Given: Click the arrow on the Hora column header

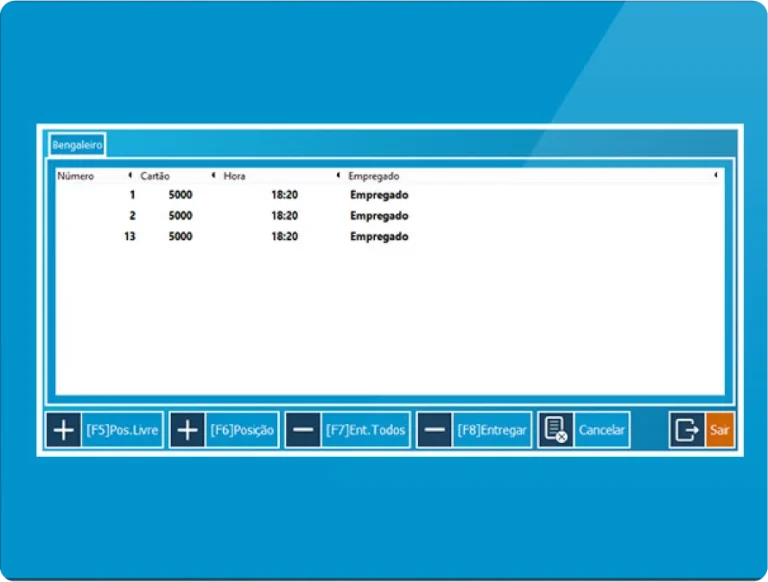Looking at the screenshot, I should click(x=338, y=176).
